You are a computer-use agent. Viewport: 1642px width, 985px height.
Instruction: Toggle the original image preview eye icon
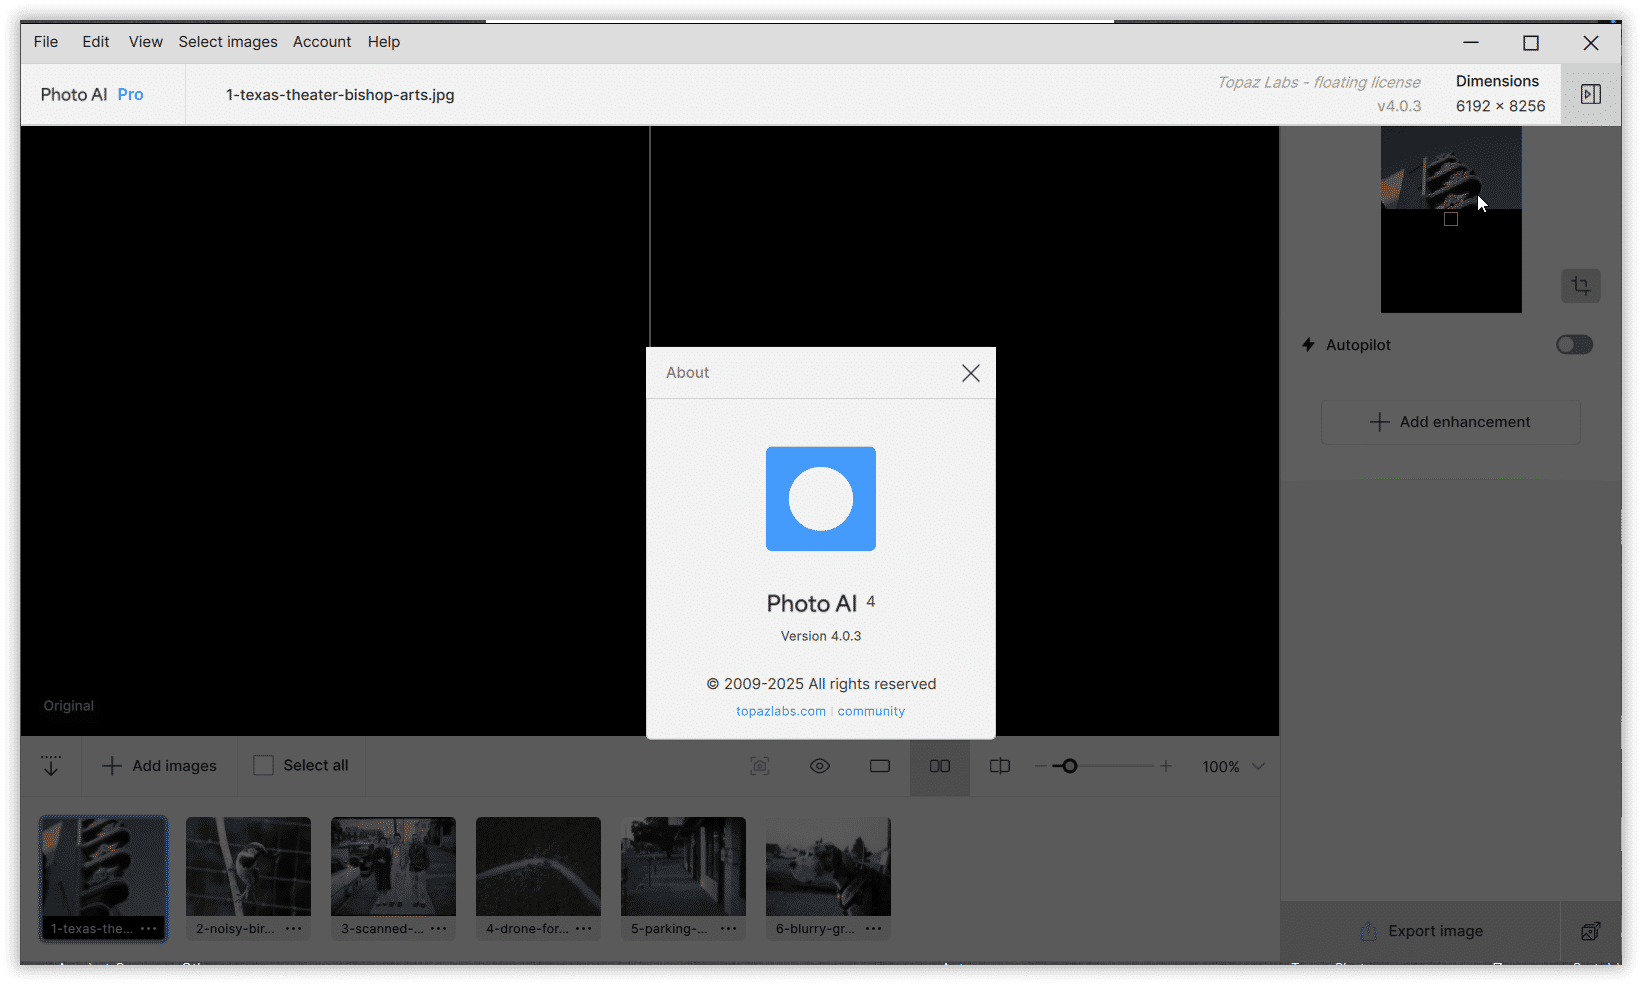coord(820,766)
